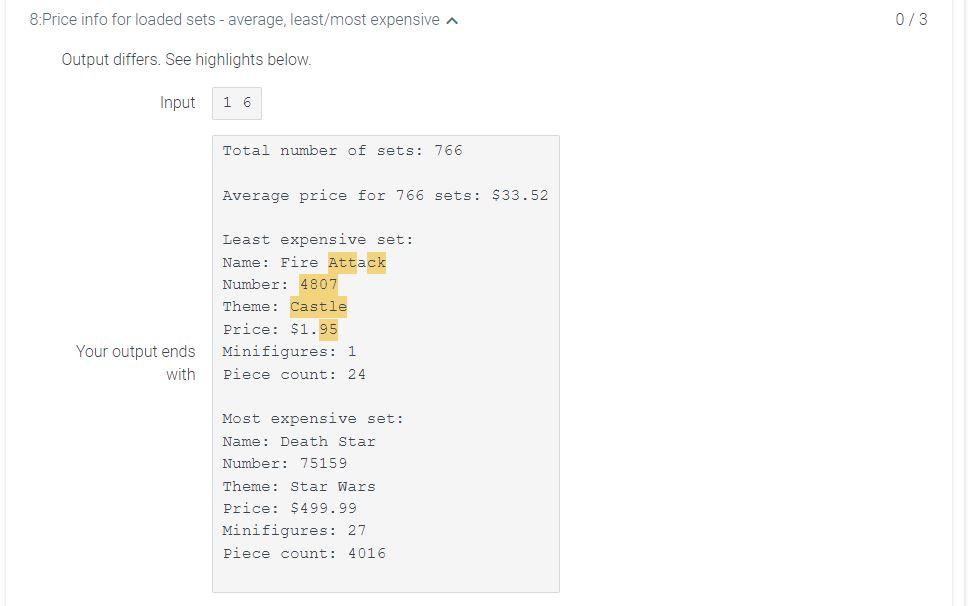Click the highlighted set number '4807'

pos(318,284)
